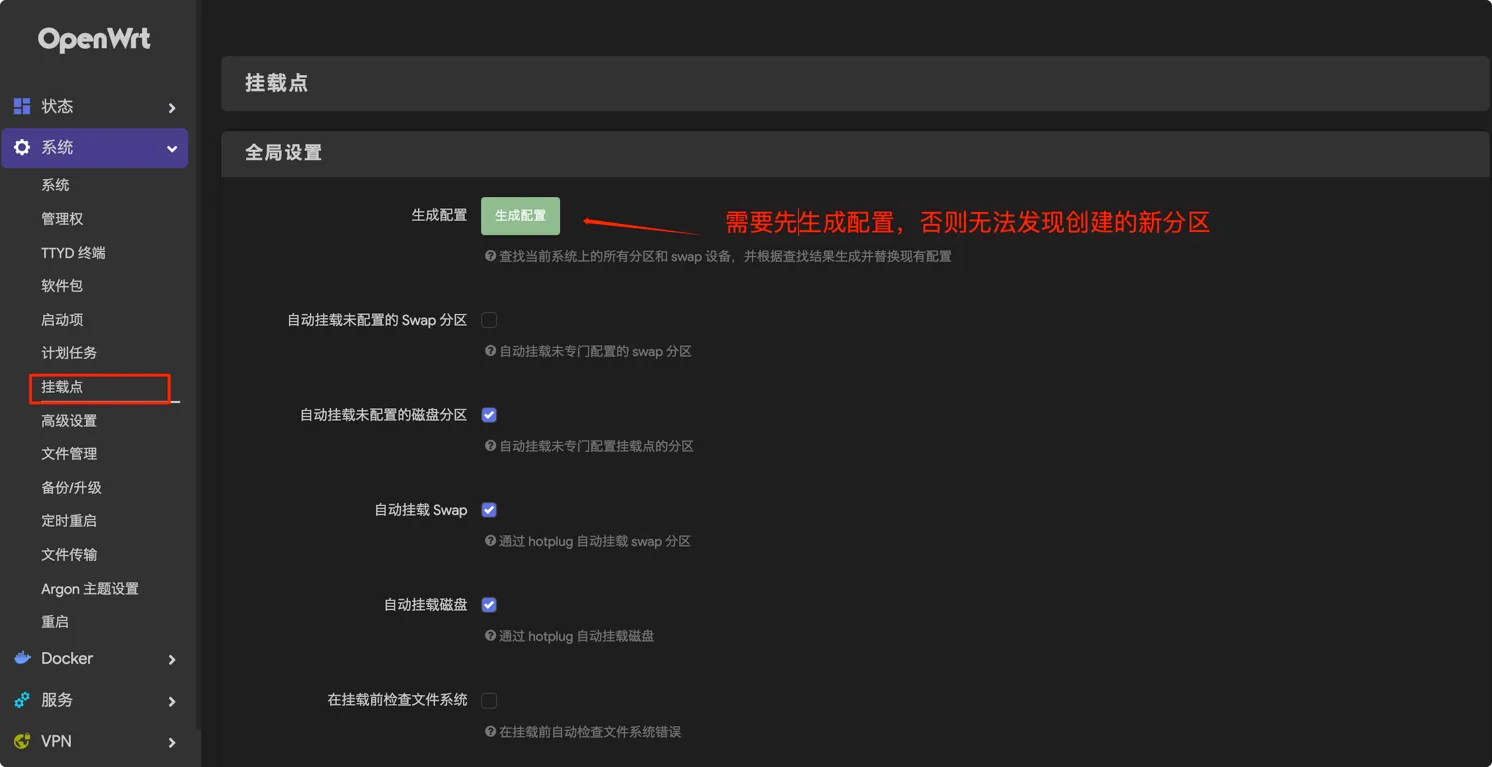The image size is (1492, 767).
Task: Click the OpenWrt logo
Action: coord(94,39)
